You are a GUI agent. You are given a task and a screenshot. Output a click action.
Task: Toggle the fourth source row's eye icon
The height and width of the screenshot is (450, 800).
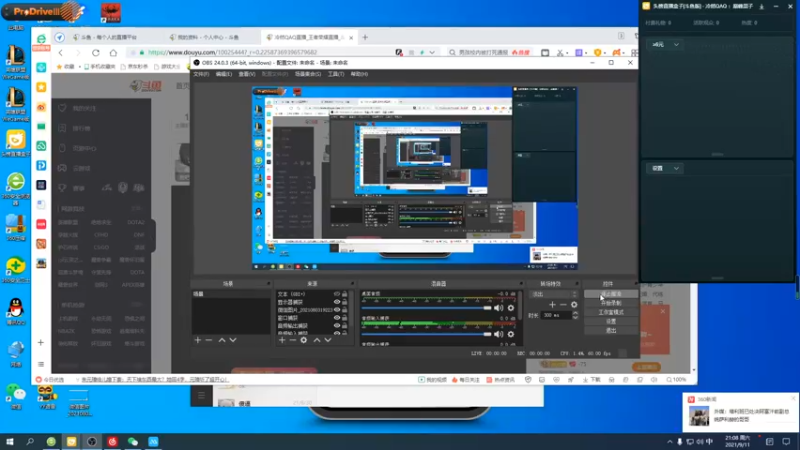pyautogui.click(x=337, y=317)
